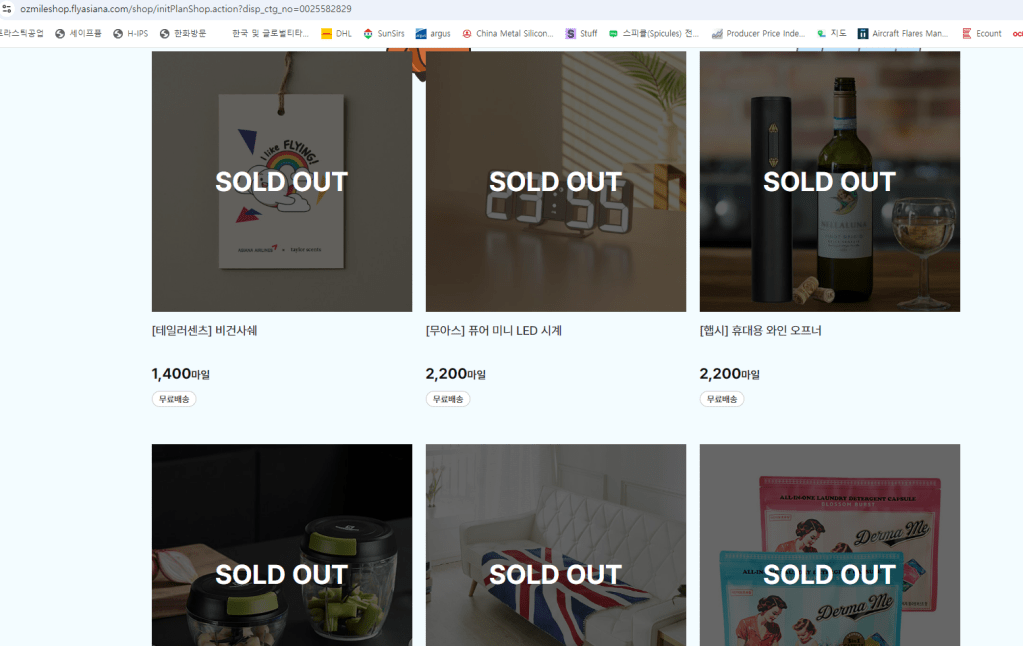Open the argus bookmark
Image resolution: width=1023 pixels, height=646 pixels.
[x=433, y=33]
